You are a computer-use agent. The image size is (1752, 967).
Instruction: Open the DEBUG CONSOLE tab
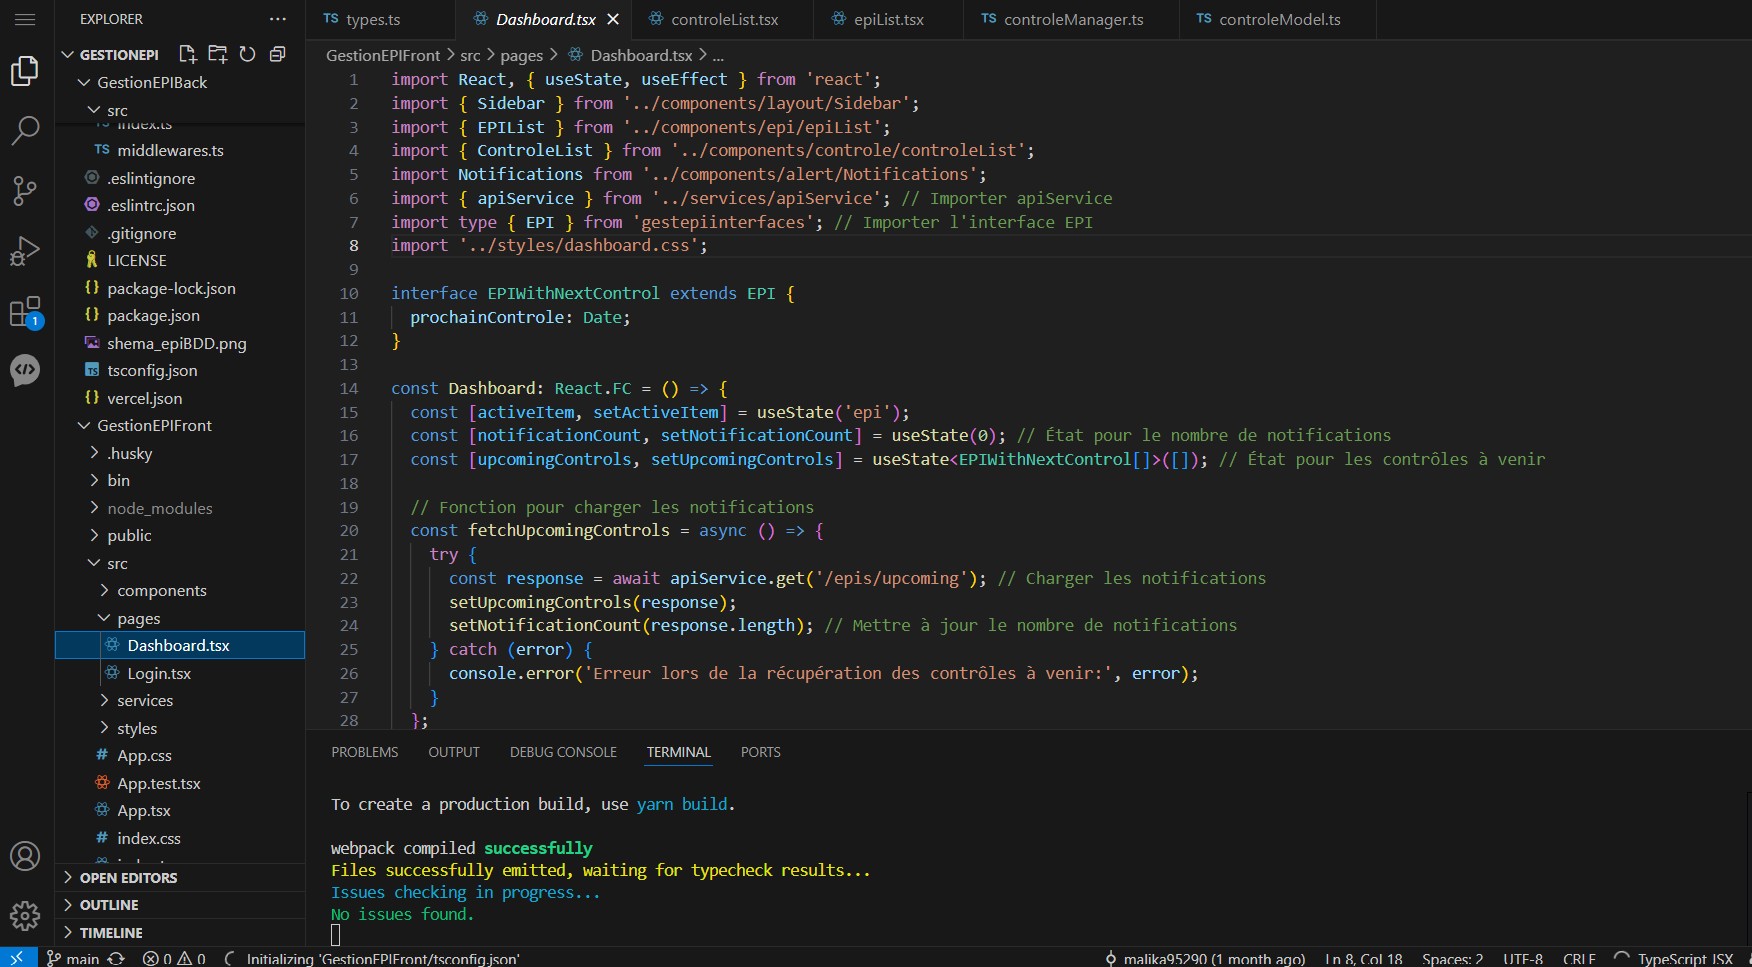[563, 752]
